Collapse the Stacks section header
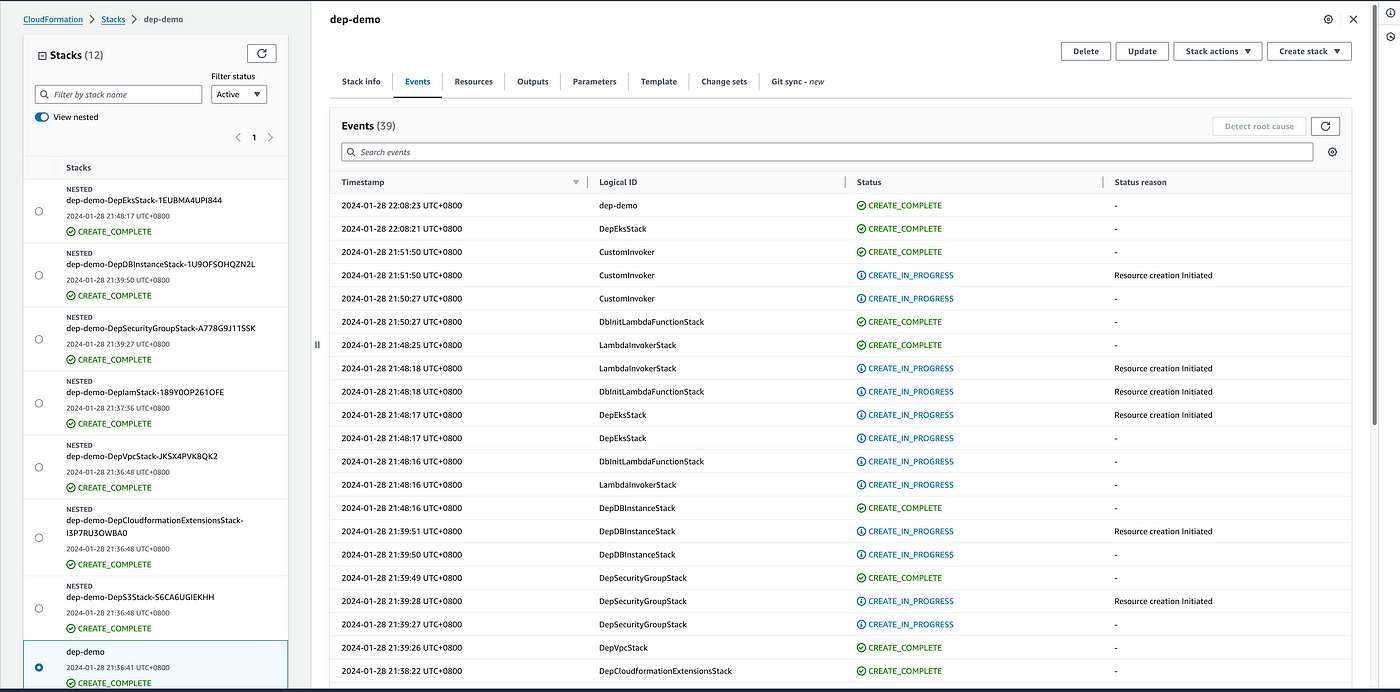 tap(41, 56)
